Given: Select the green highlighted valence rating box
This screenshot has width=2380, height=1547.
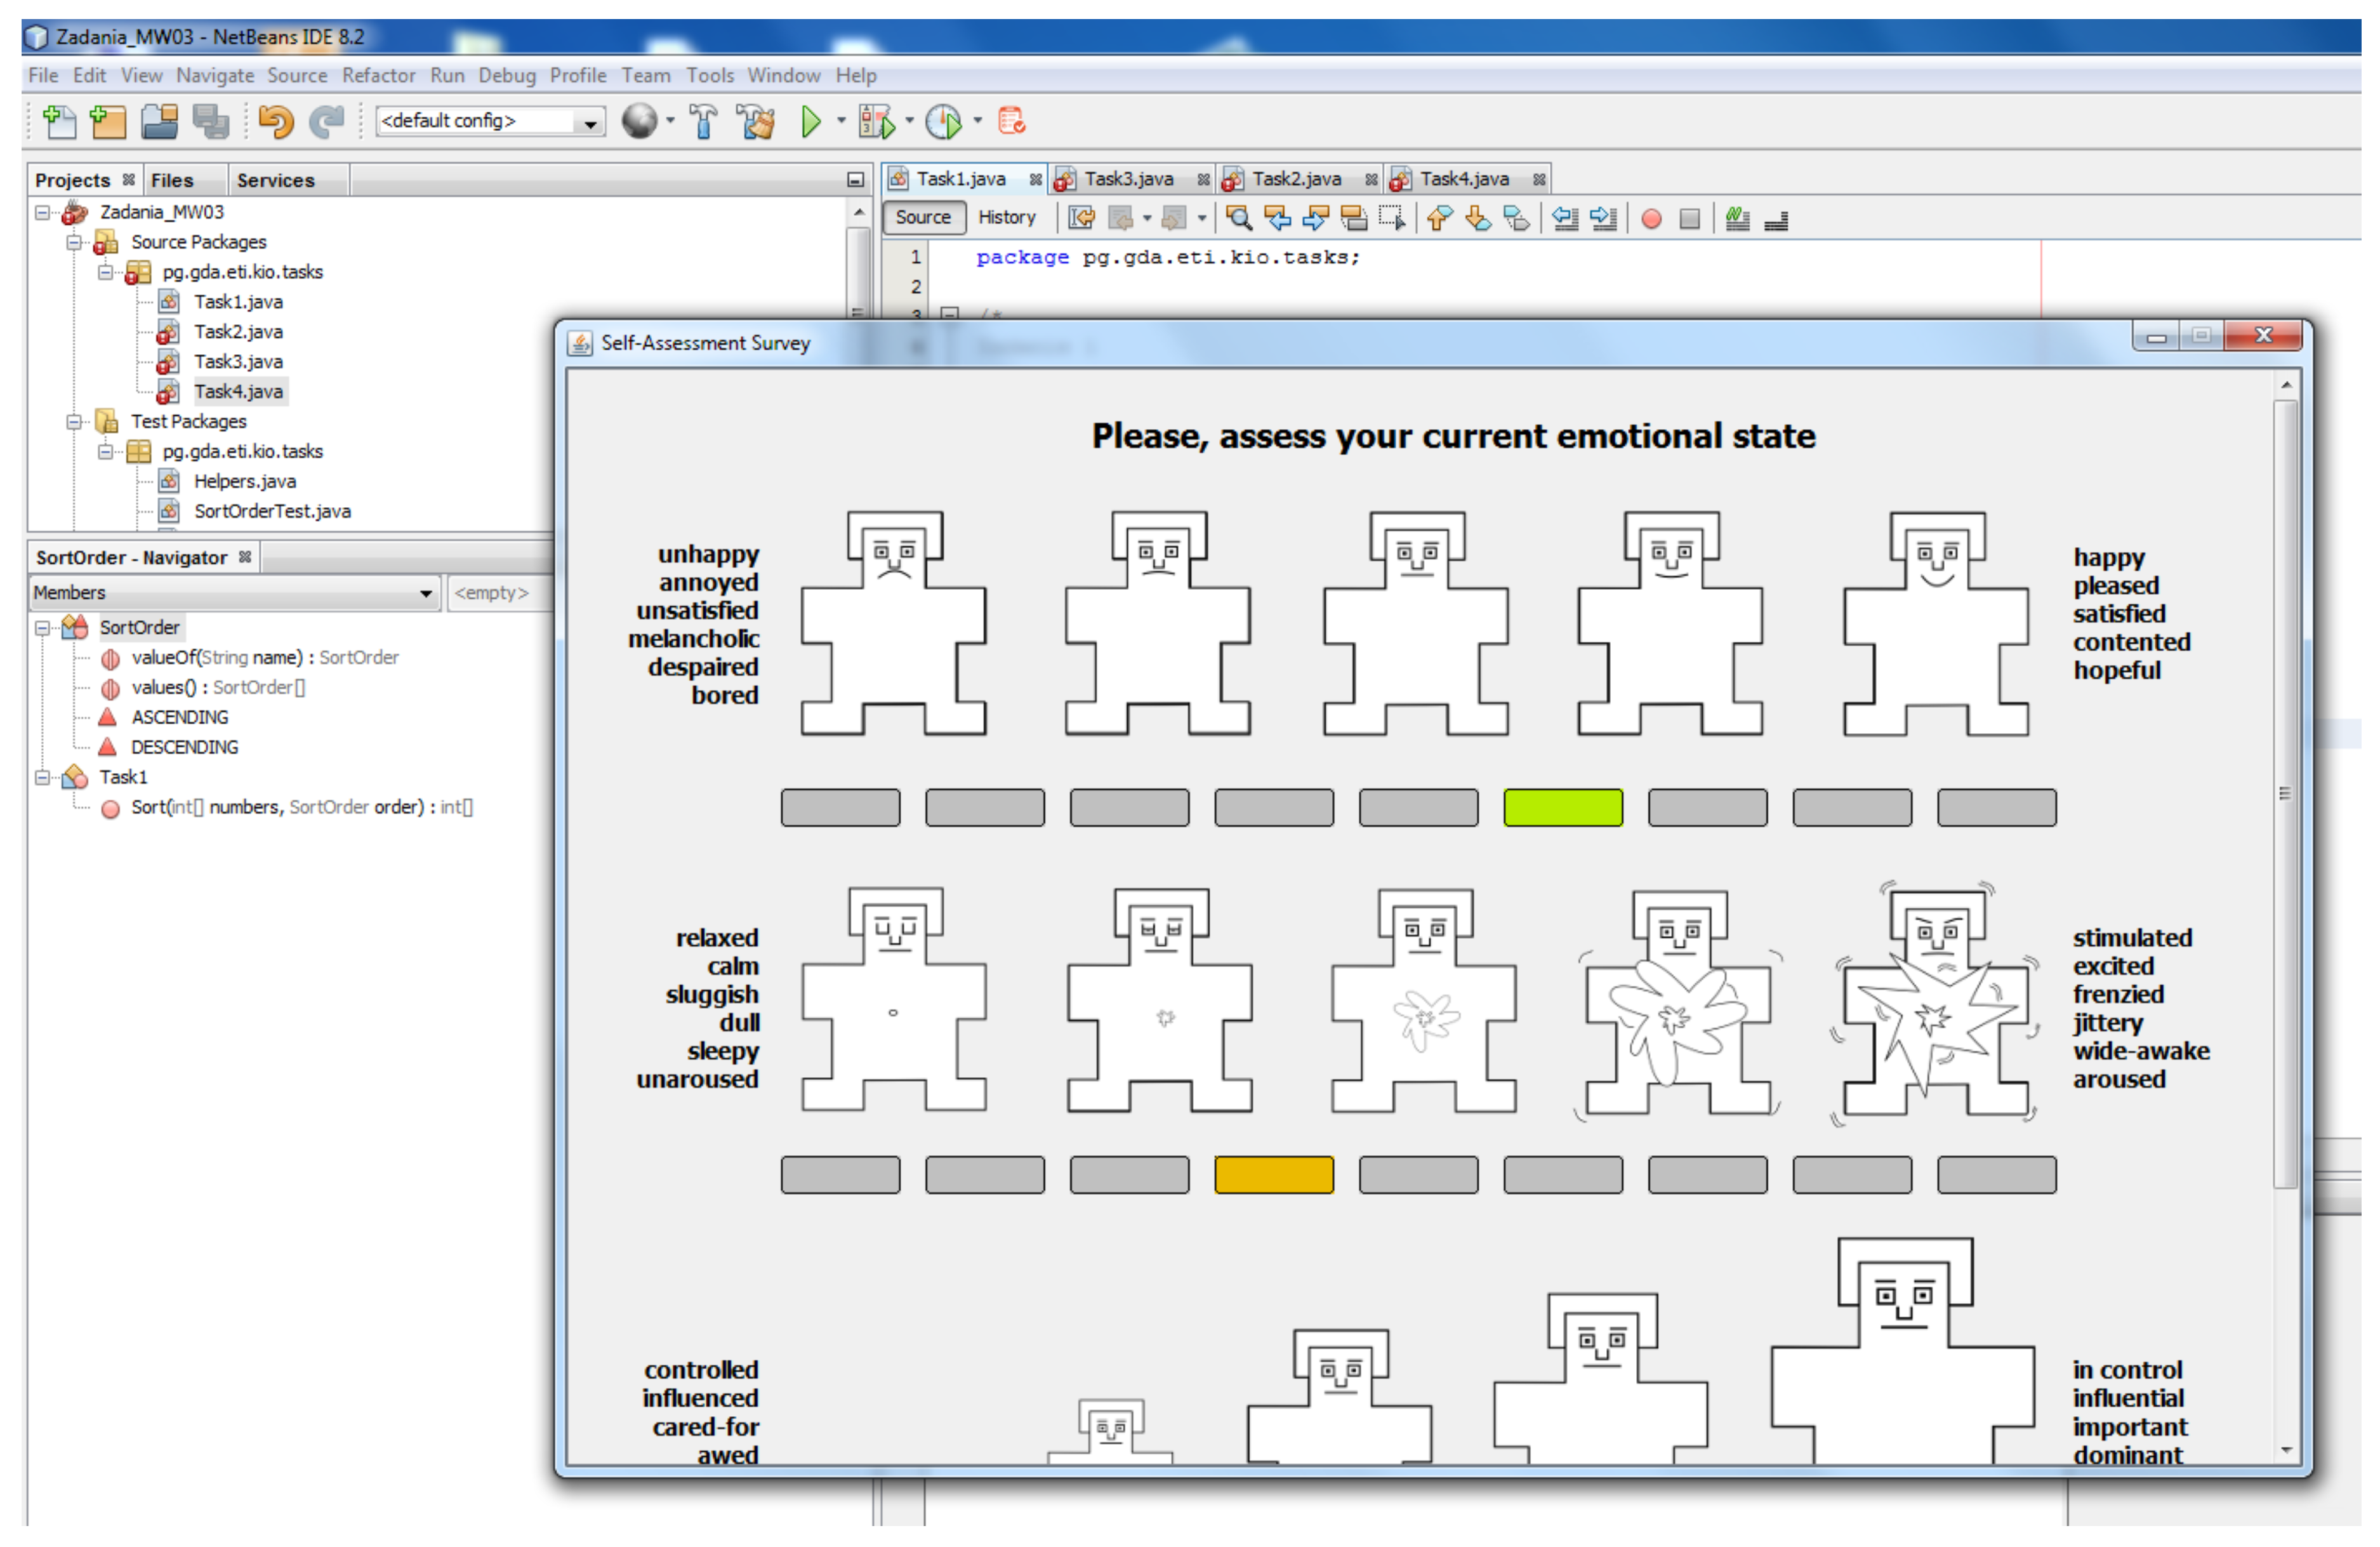Looking at the screenshot, I should 1563,808.
